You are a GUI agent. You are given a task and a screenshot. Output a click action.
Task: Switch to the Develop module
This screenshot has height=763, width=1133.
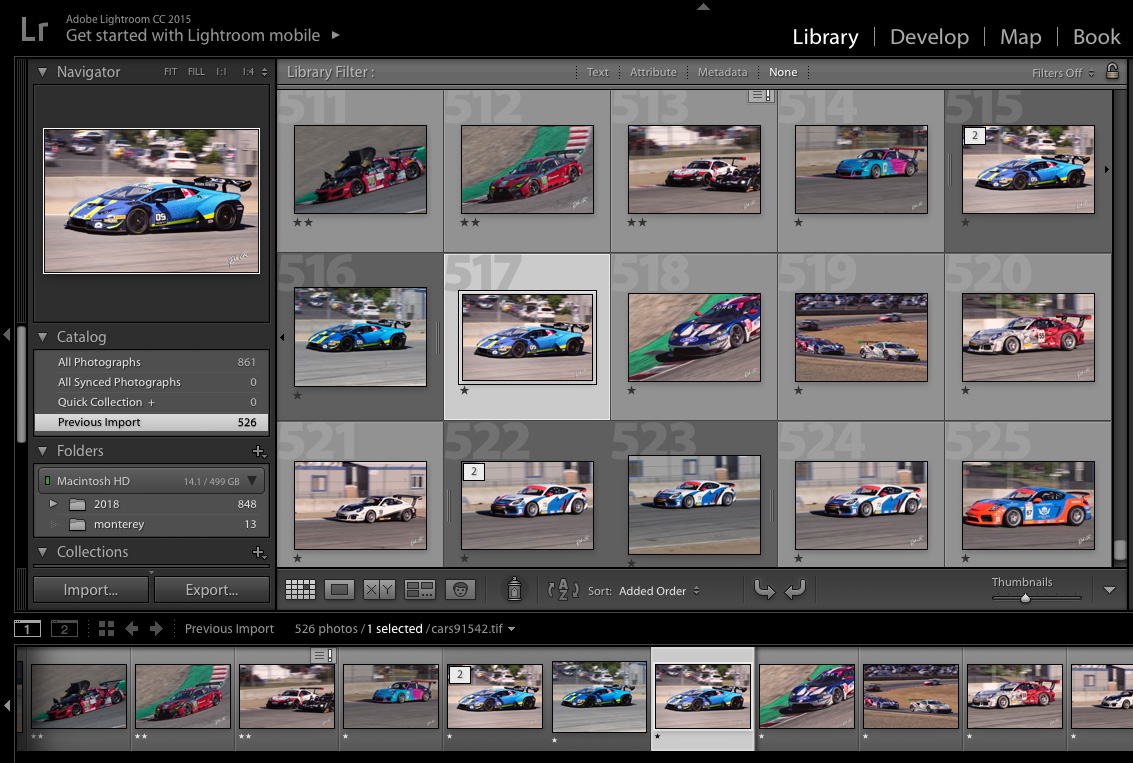(x=929, y=37)
